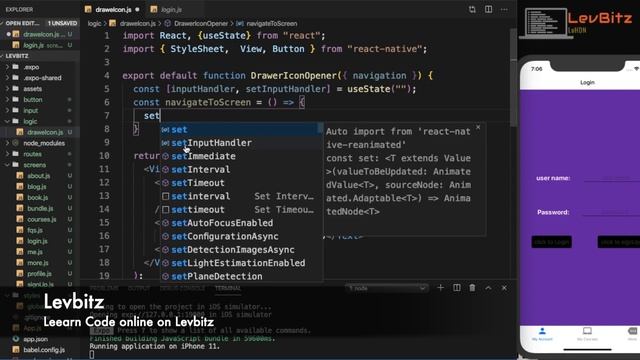
Task: Choose setLightEstimationEnabled suggestion
Action: coord(241,263)
